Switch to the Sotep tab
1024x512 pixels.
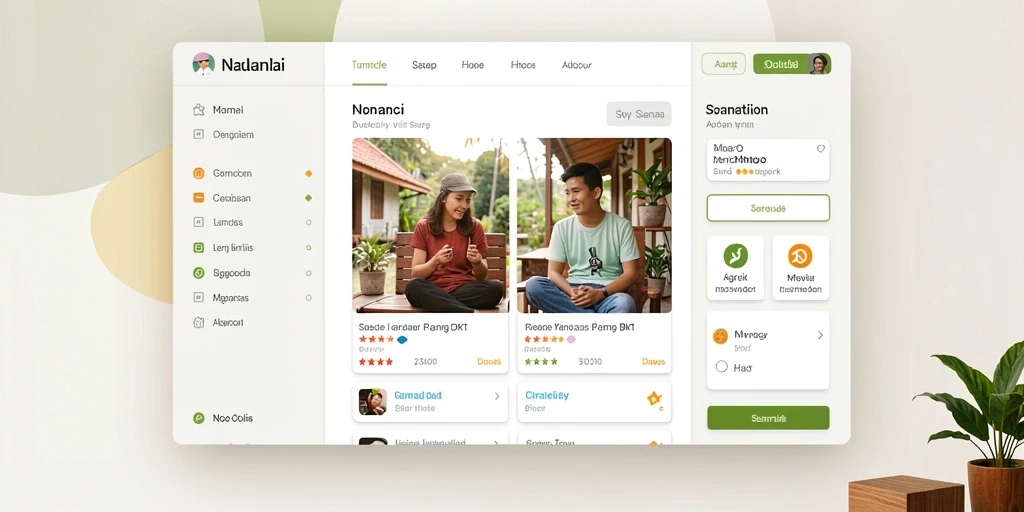424,65
